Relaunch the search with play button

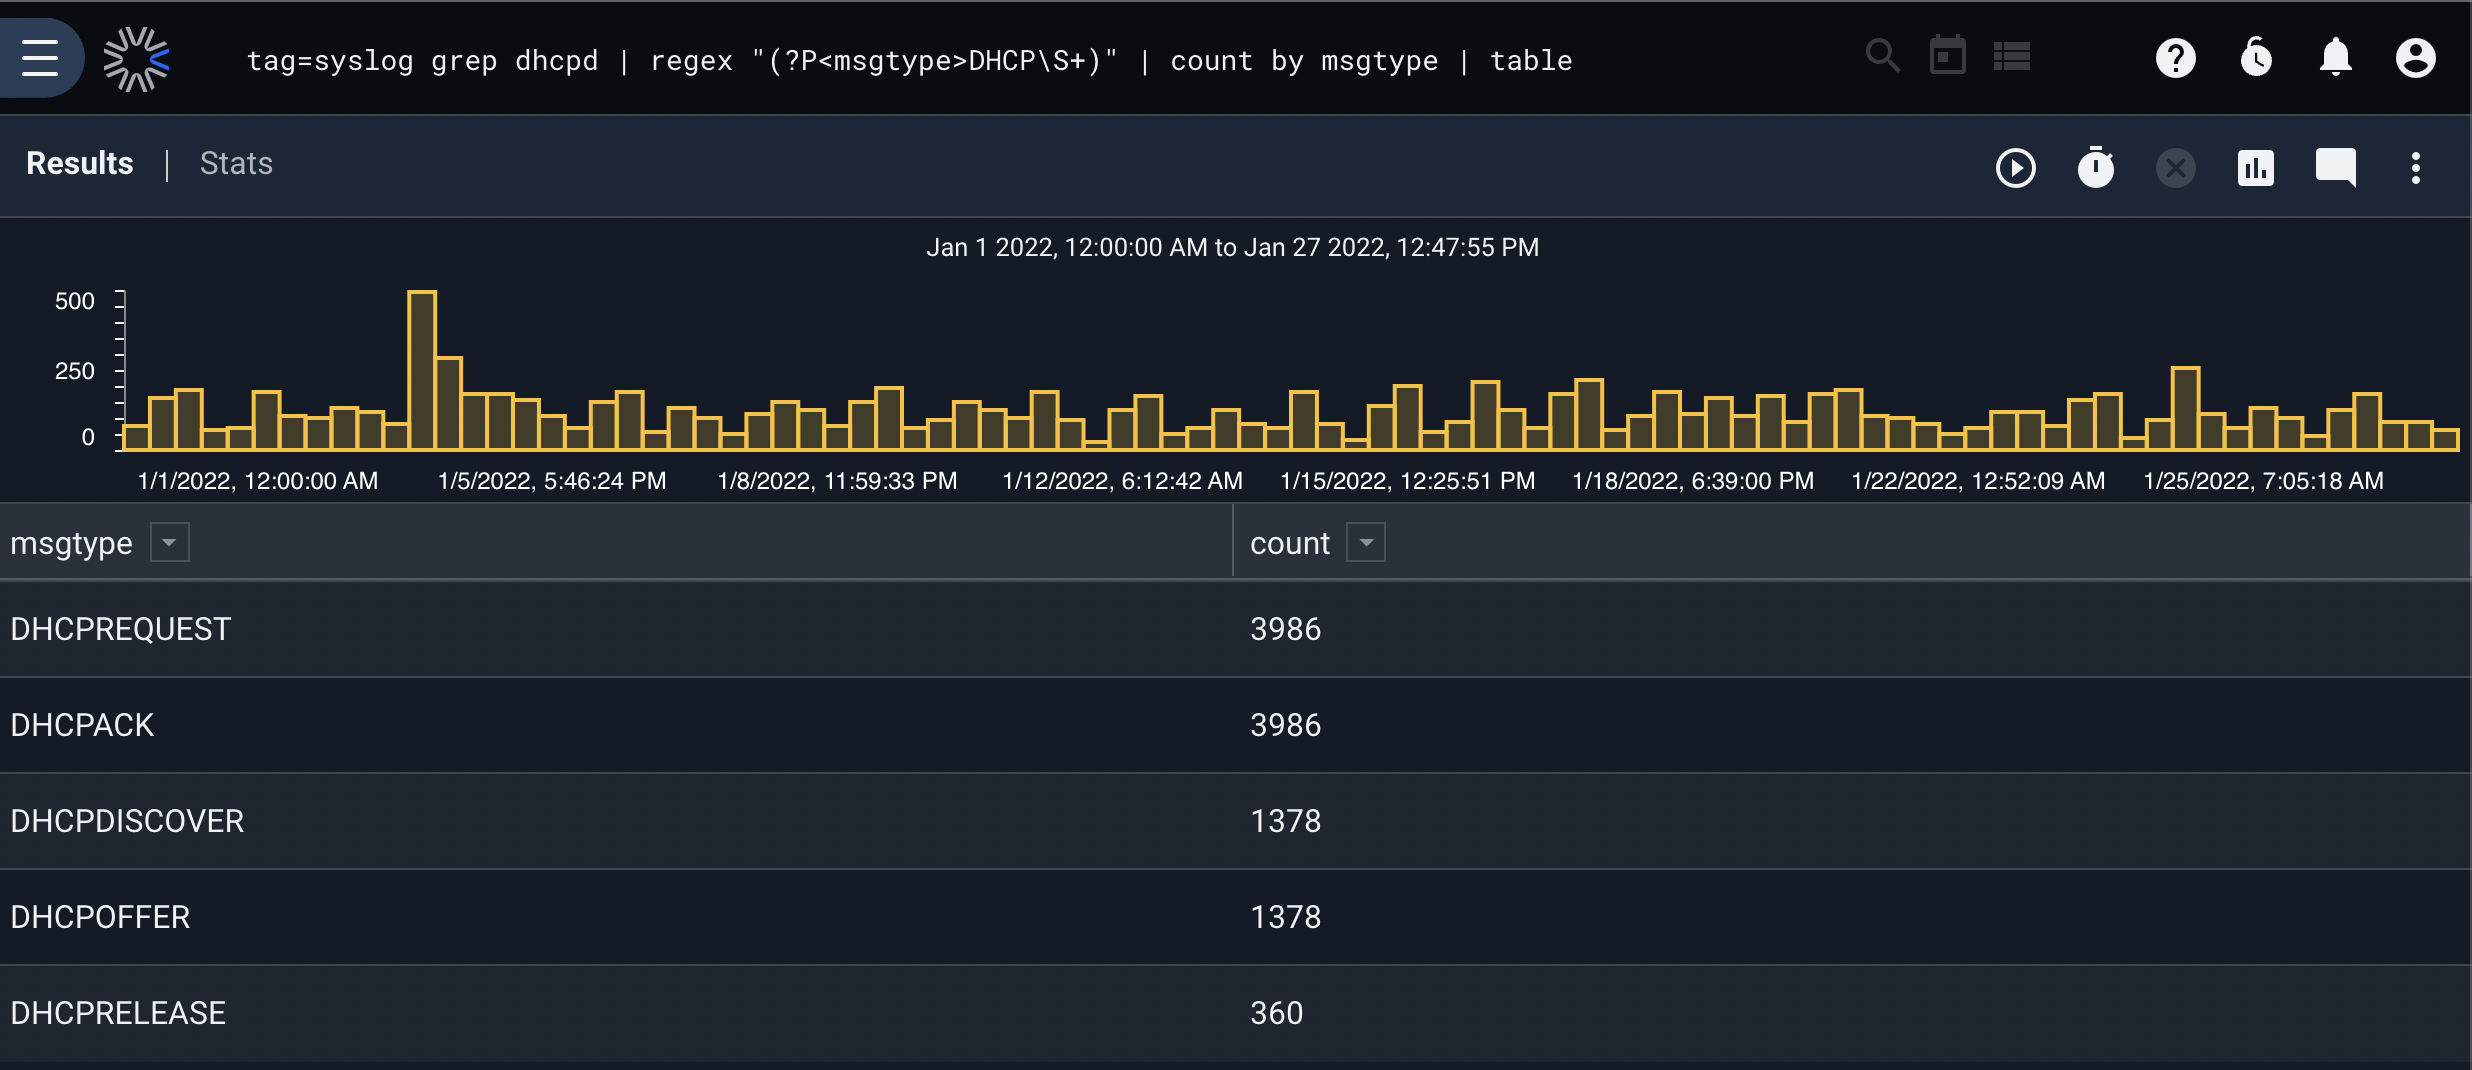tap(2016, 168)
